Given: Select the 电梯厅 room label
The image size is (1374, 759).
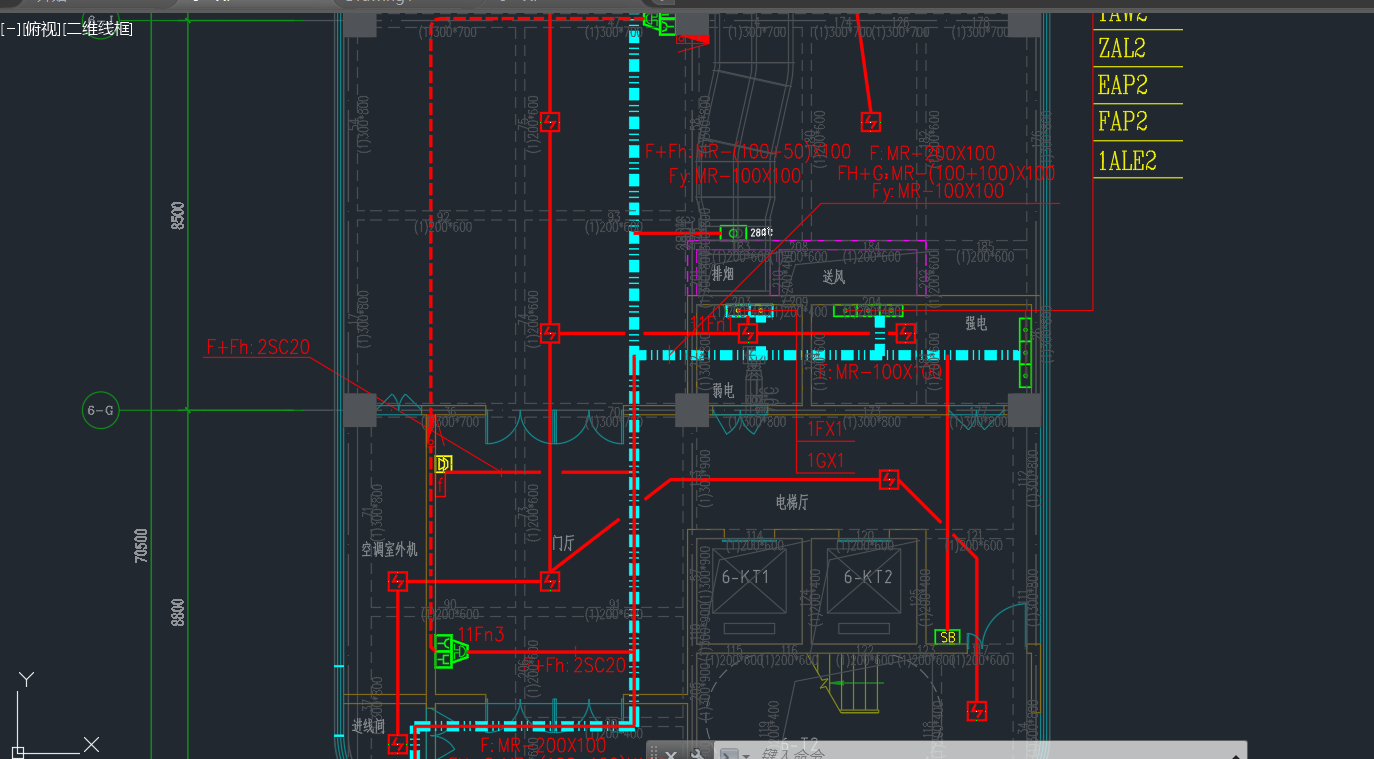Looking at the screenshot, I should click(x=791, y=503).
